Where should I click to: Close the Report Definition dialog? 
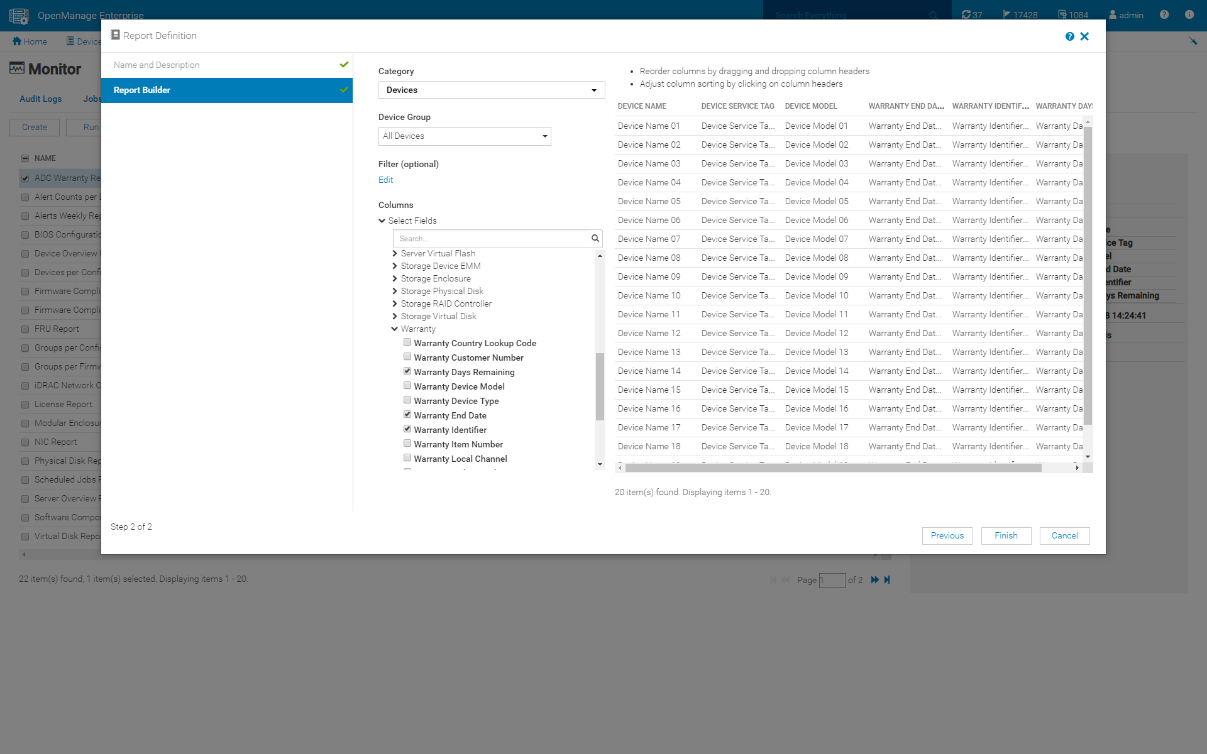point(1084,36)
